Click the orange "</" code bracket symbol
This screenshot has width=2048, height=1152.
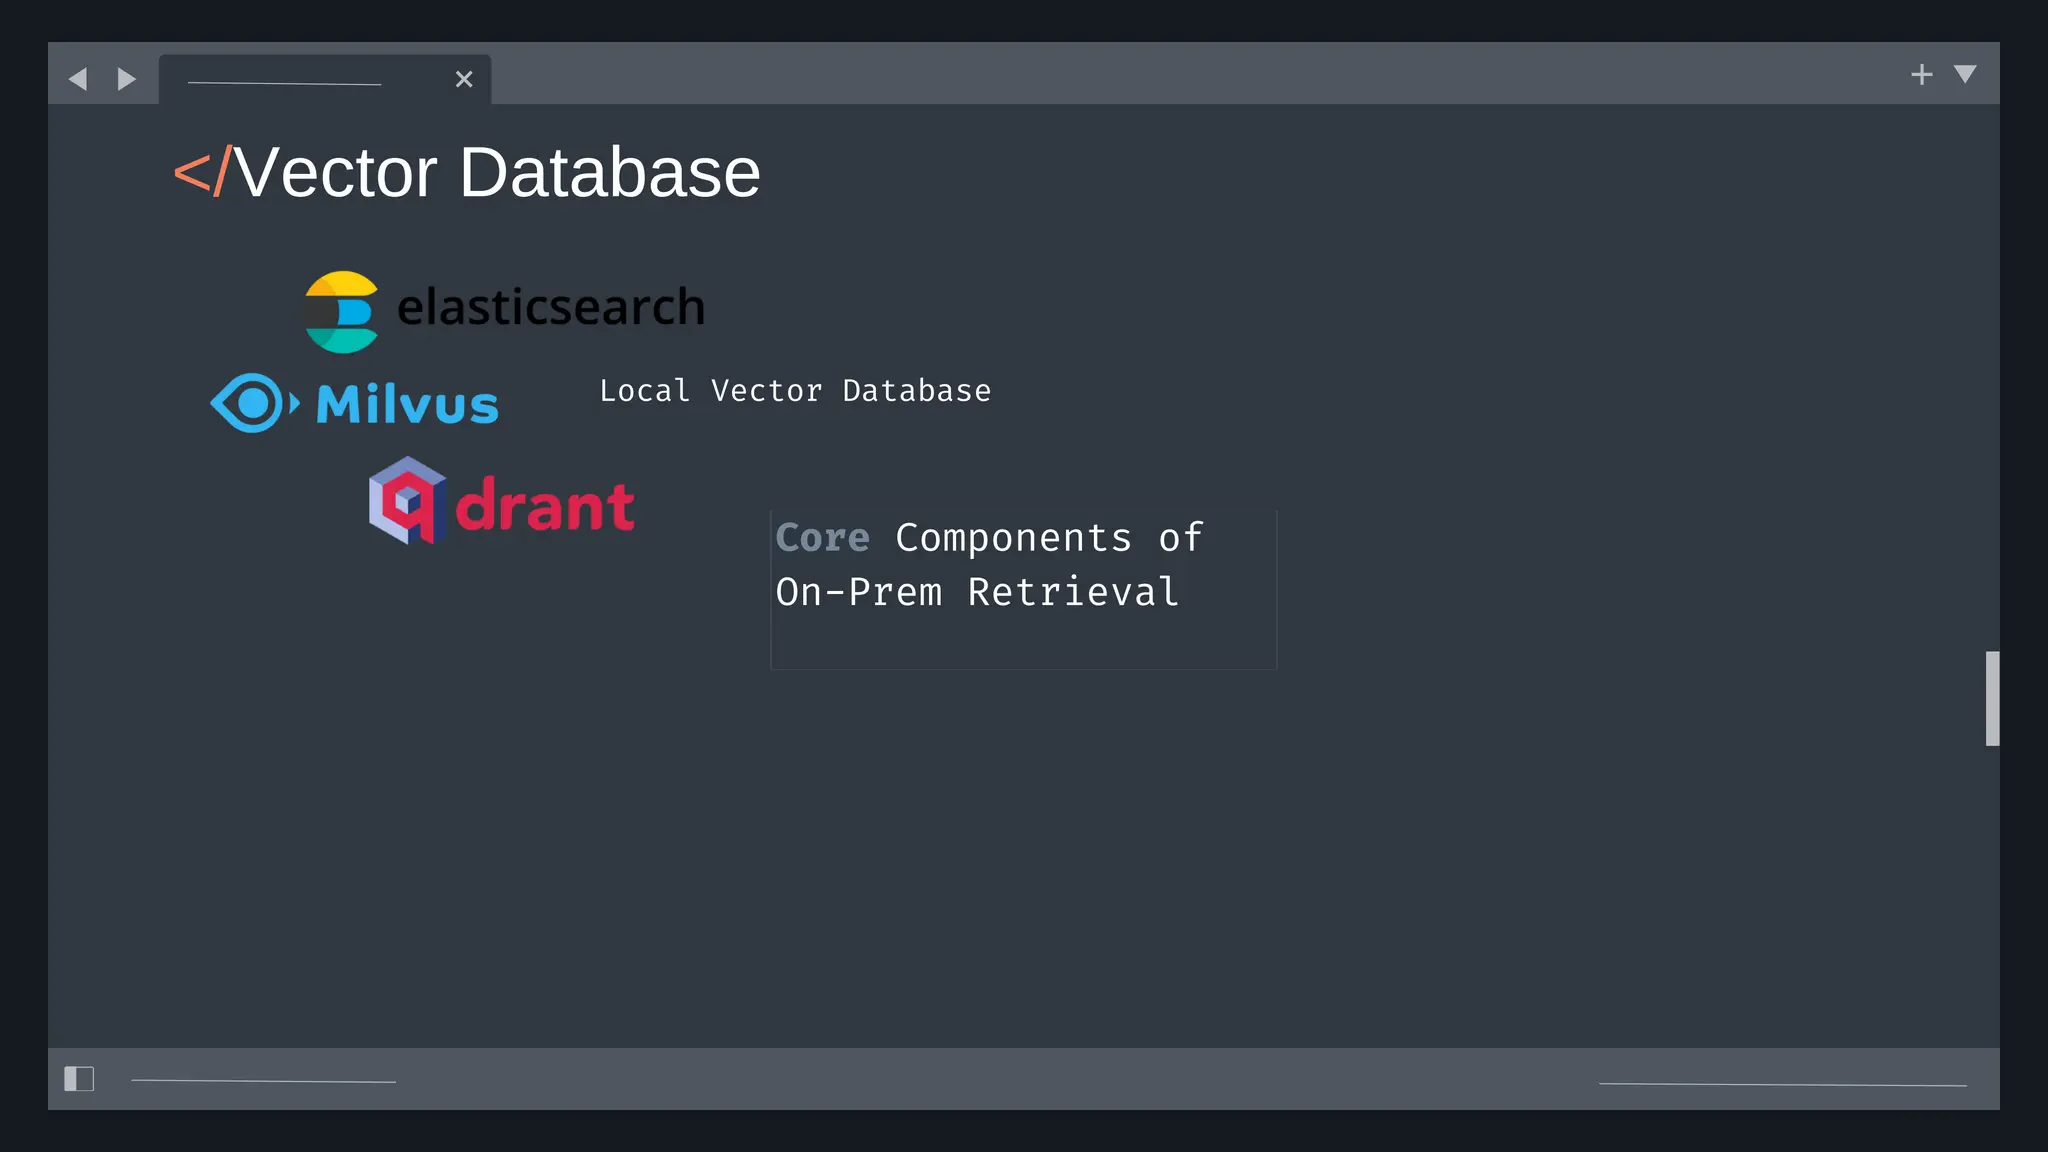coord(203,172)
